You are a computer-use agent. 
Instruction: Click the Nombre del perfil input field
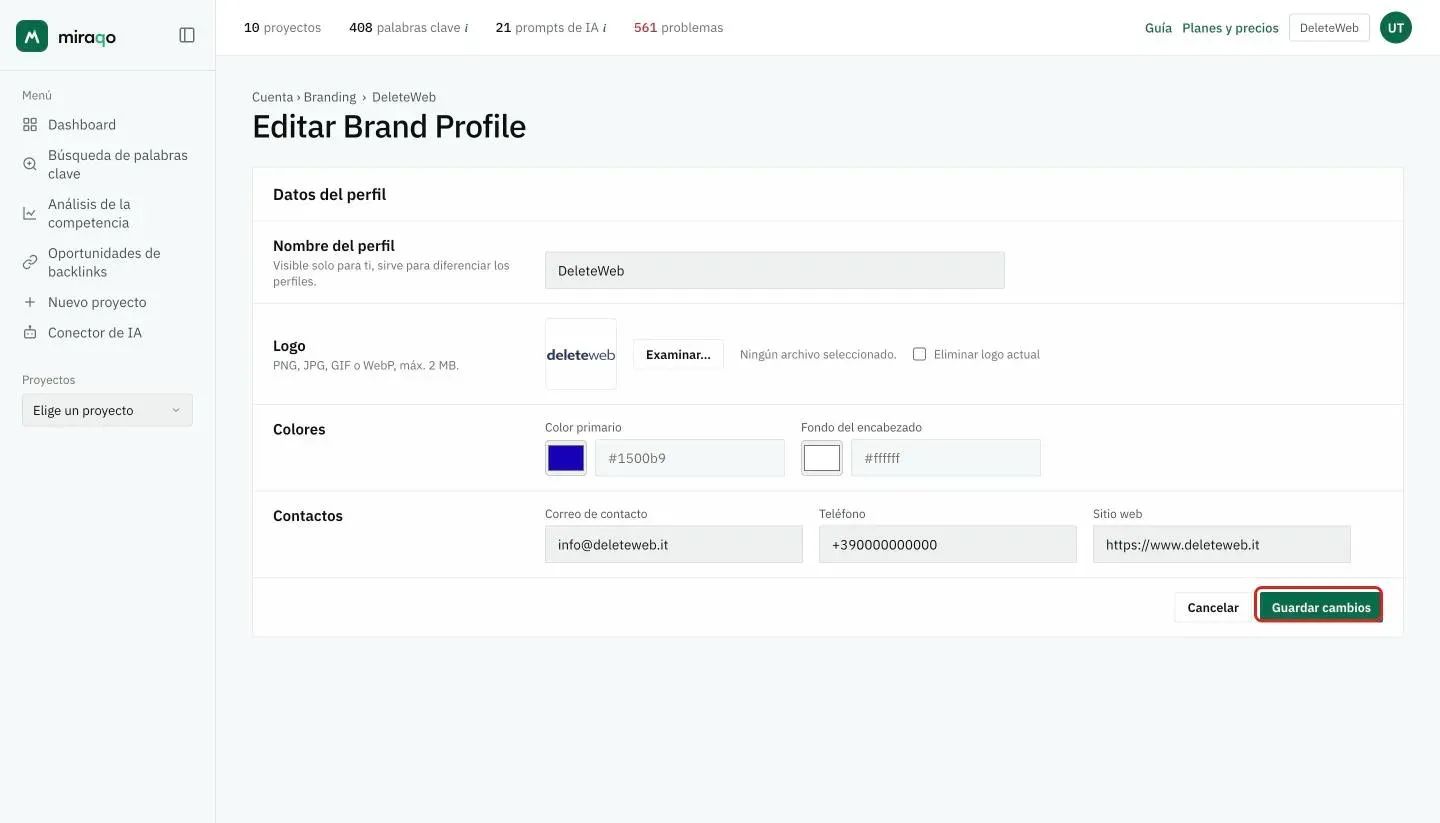point(775,270)
